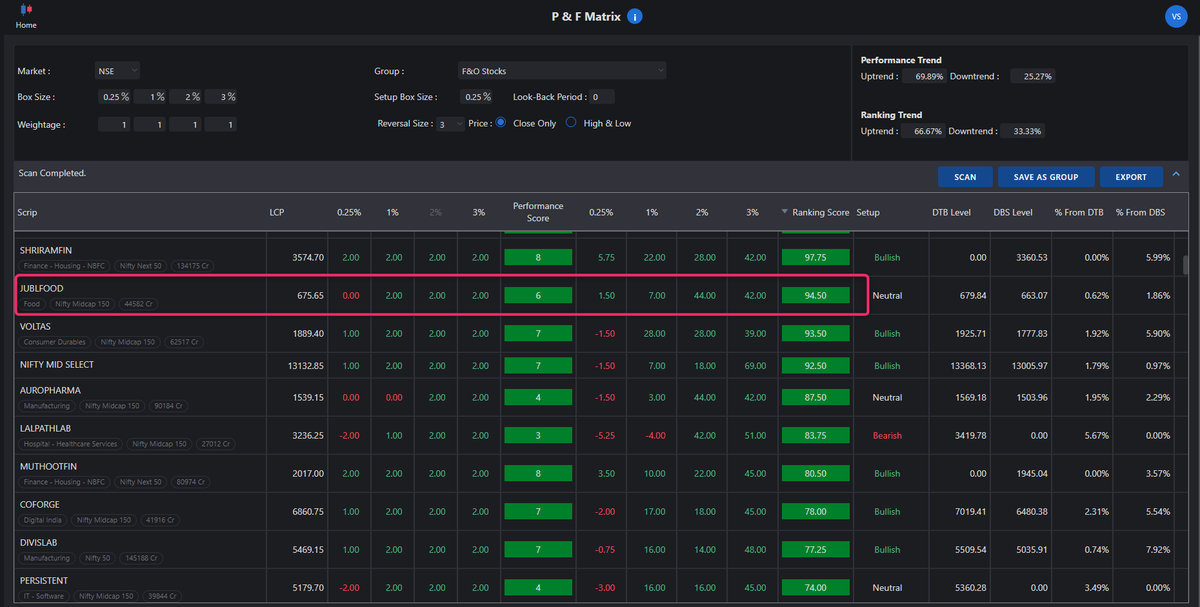Select the MUTHOOTFIN scrip
The height and width of the screenshot is (607, 1200).
pyautogui.click(x=49, y=466)
